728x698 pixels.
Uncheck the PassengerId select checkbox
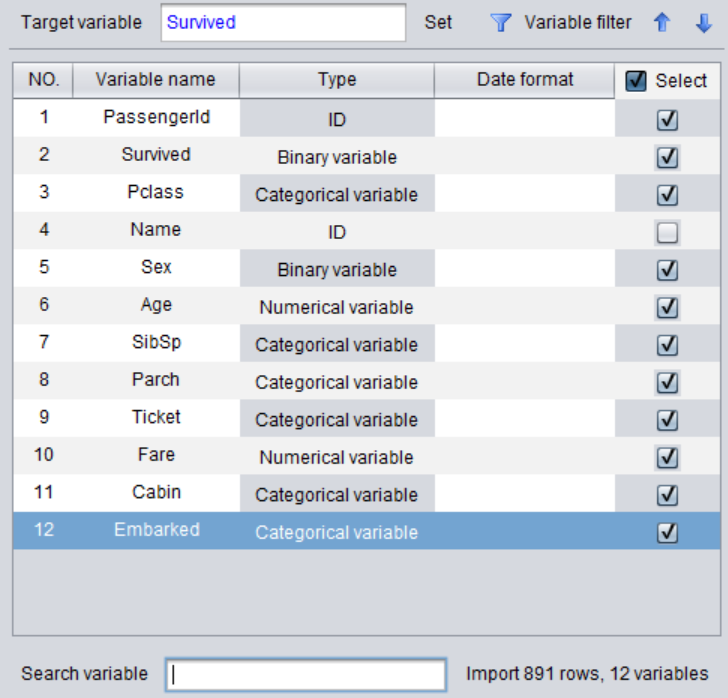pos(667,120)
